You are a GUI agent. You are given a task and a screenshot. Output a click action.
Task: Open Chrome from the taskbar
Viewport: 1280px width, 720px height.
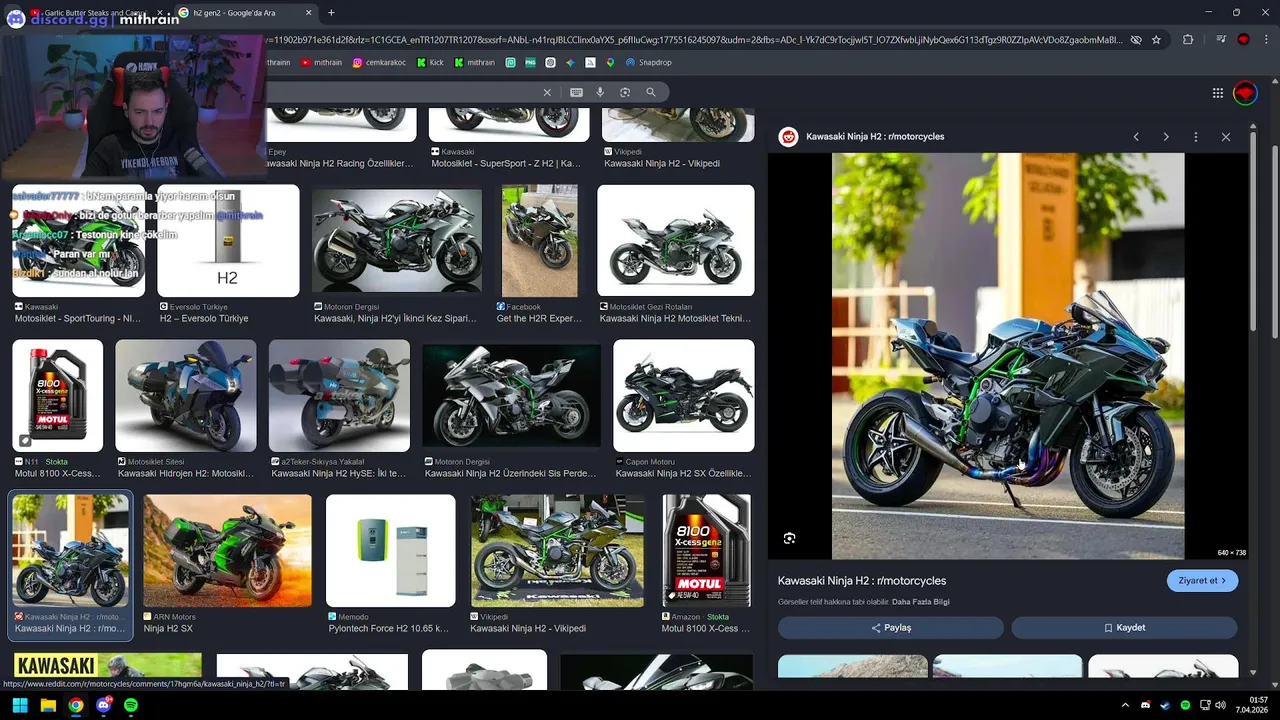pos(75,705)
